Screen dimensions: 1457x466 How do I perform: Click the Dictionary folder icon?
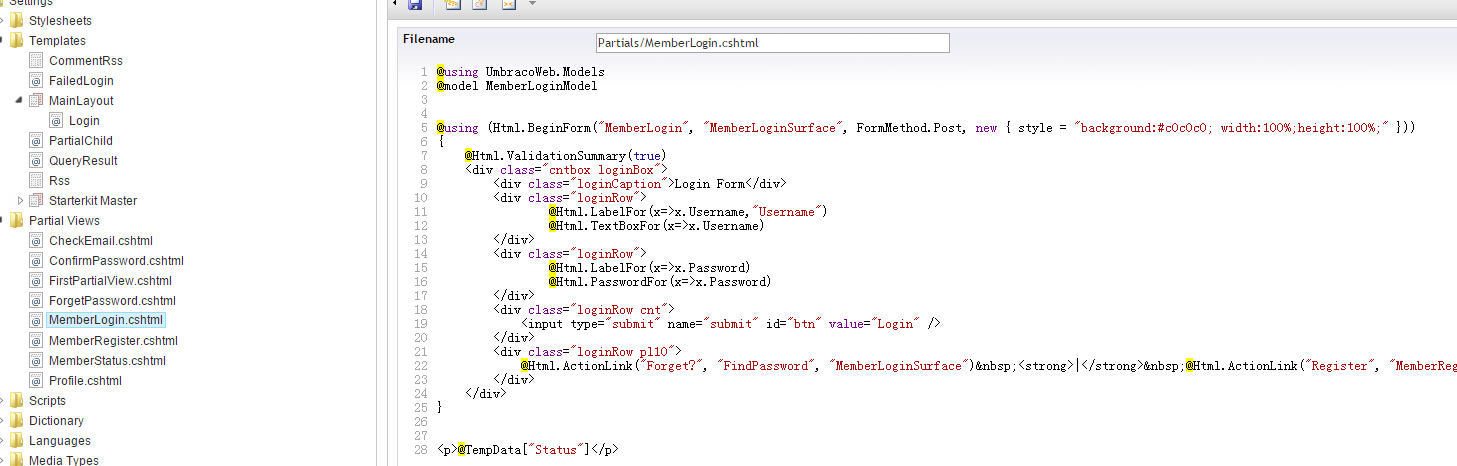(16, 420)
